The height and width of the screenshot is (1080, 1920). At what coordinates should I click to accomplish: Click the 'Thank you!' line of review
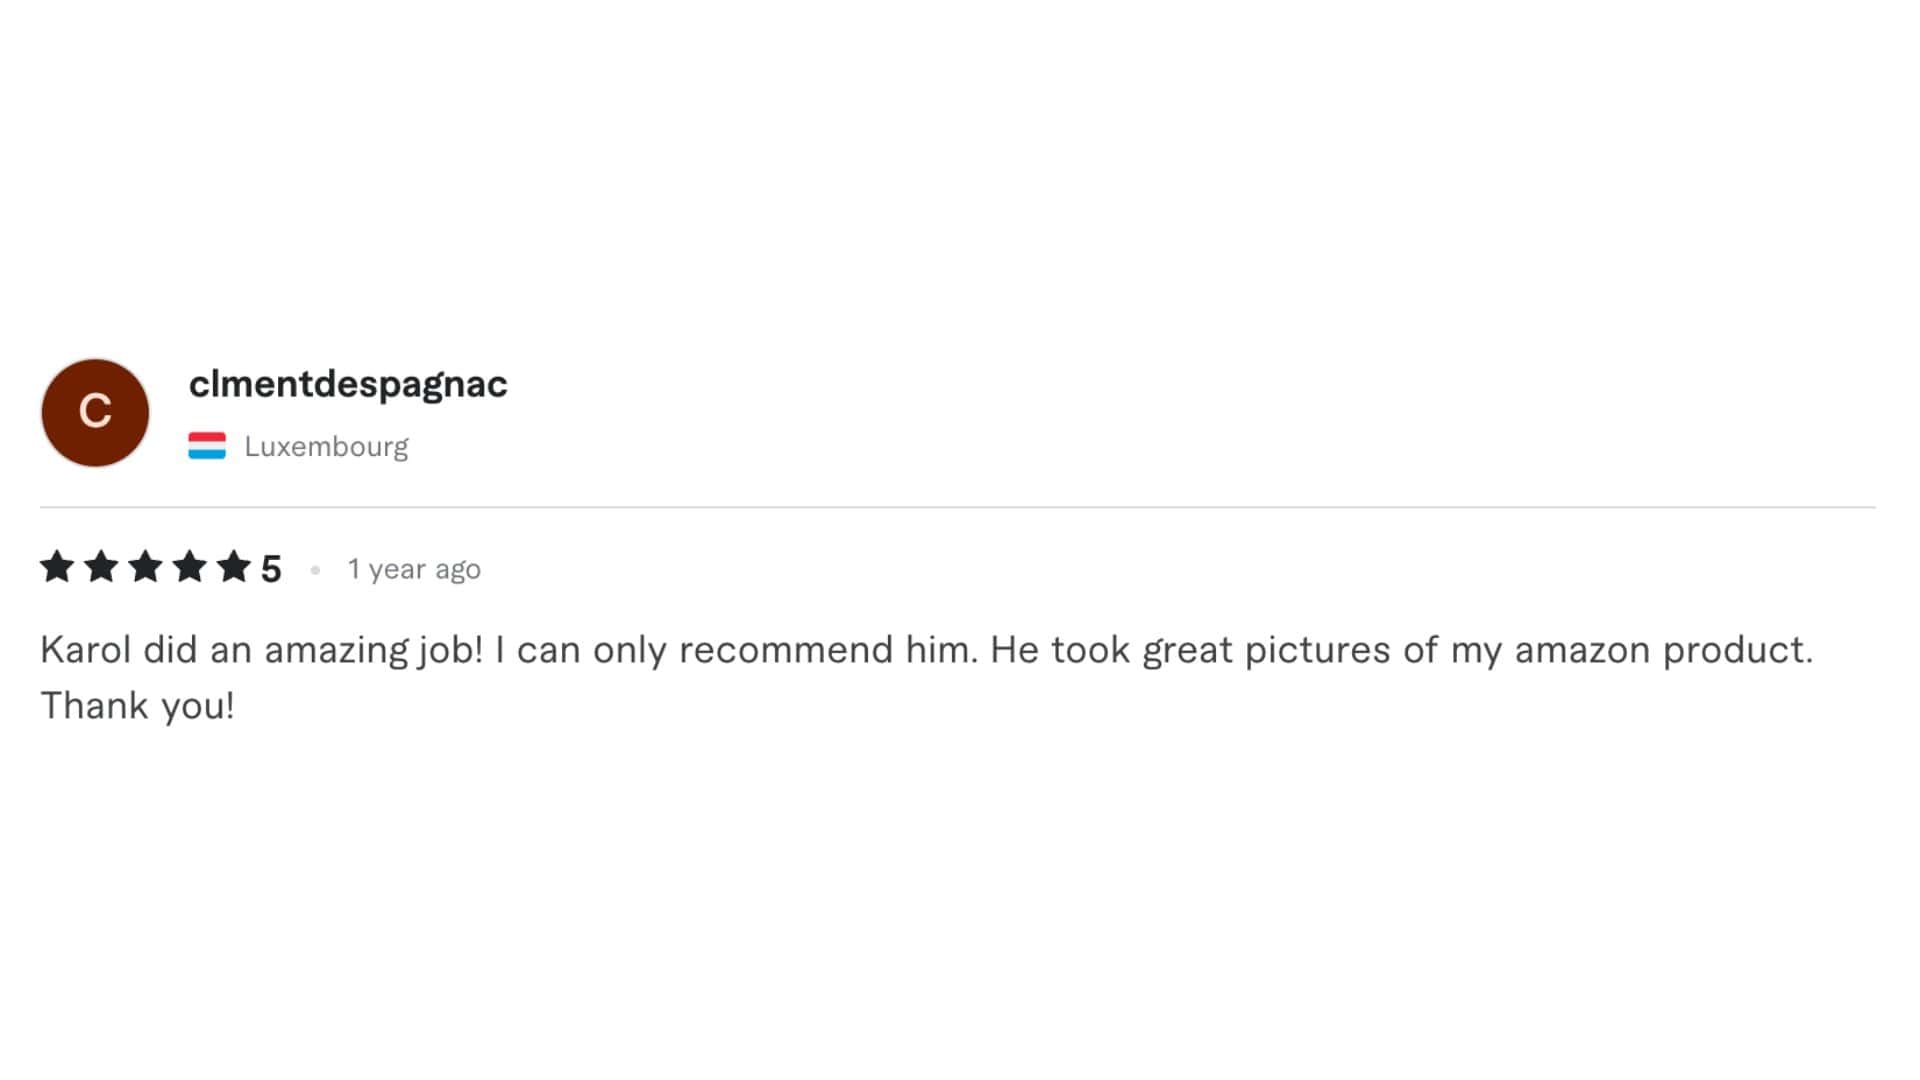(137, 706)
